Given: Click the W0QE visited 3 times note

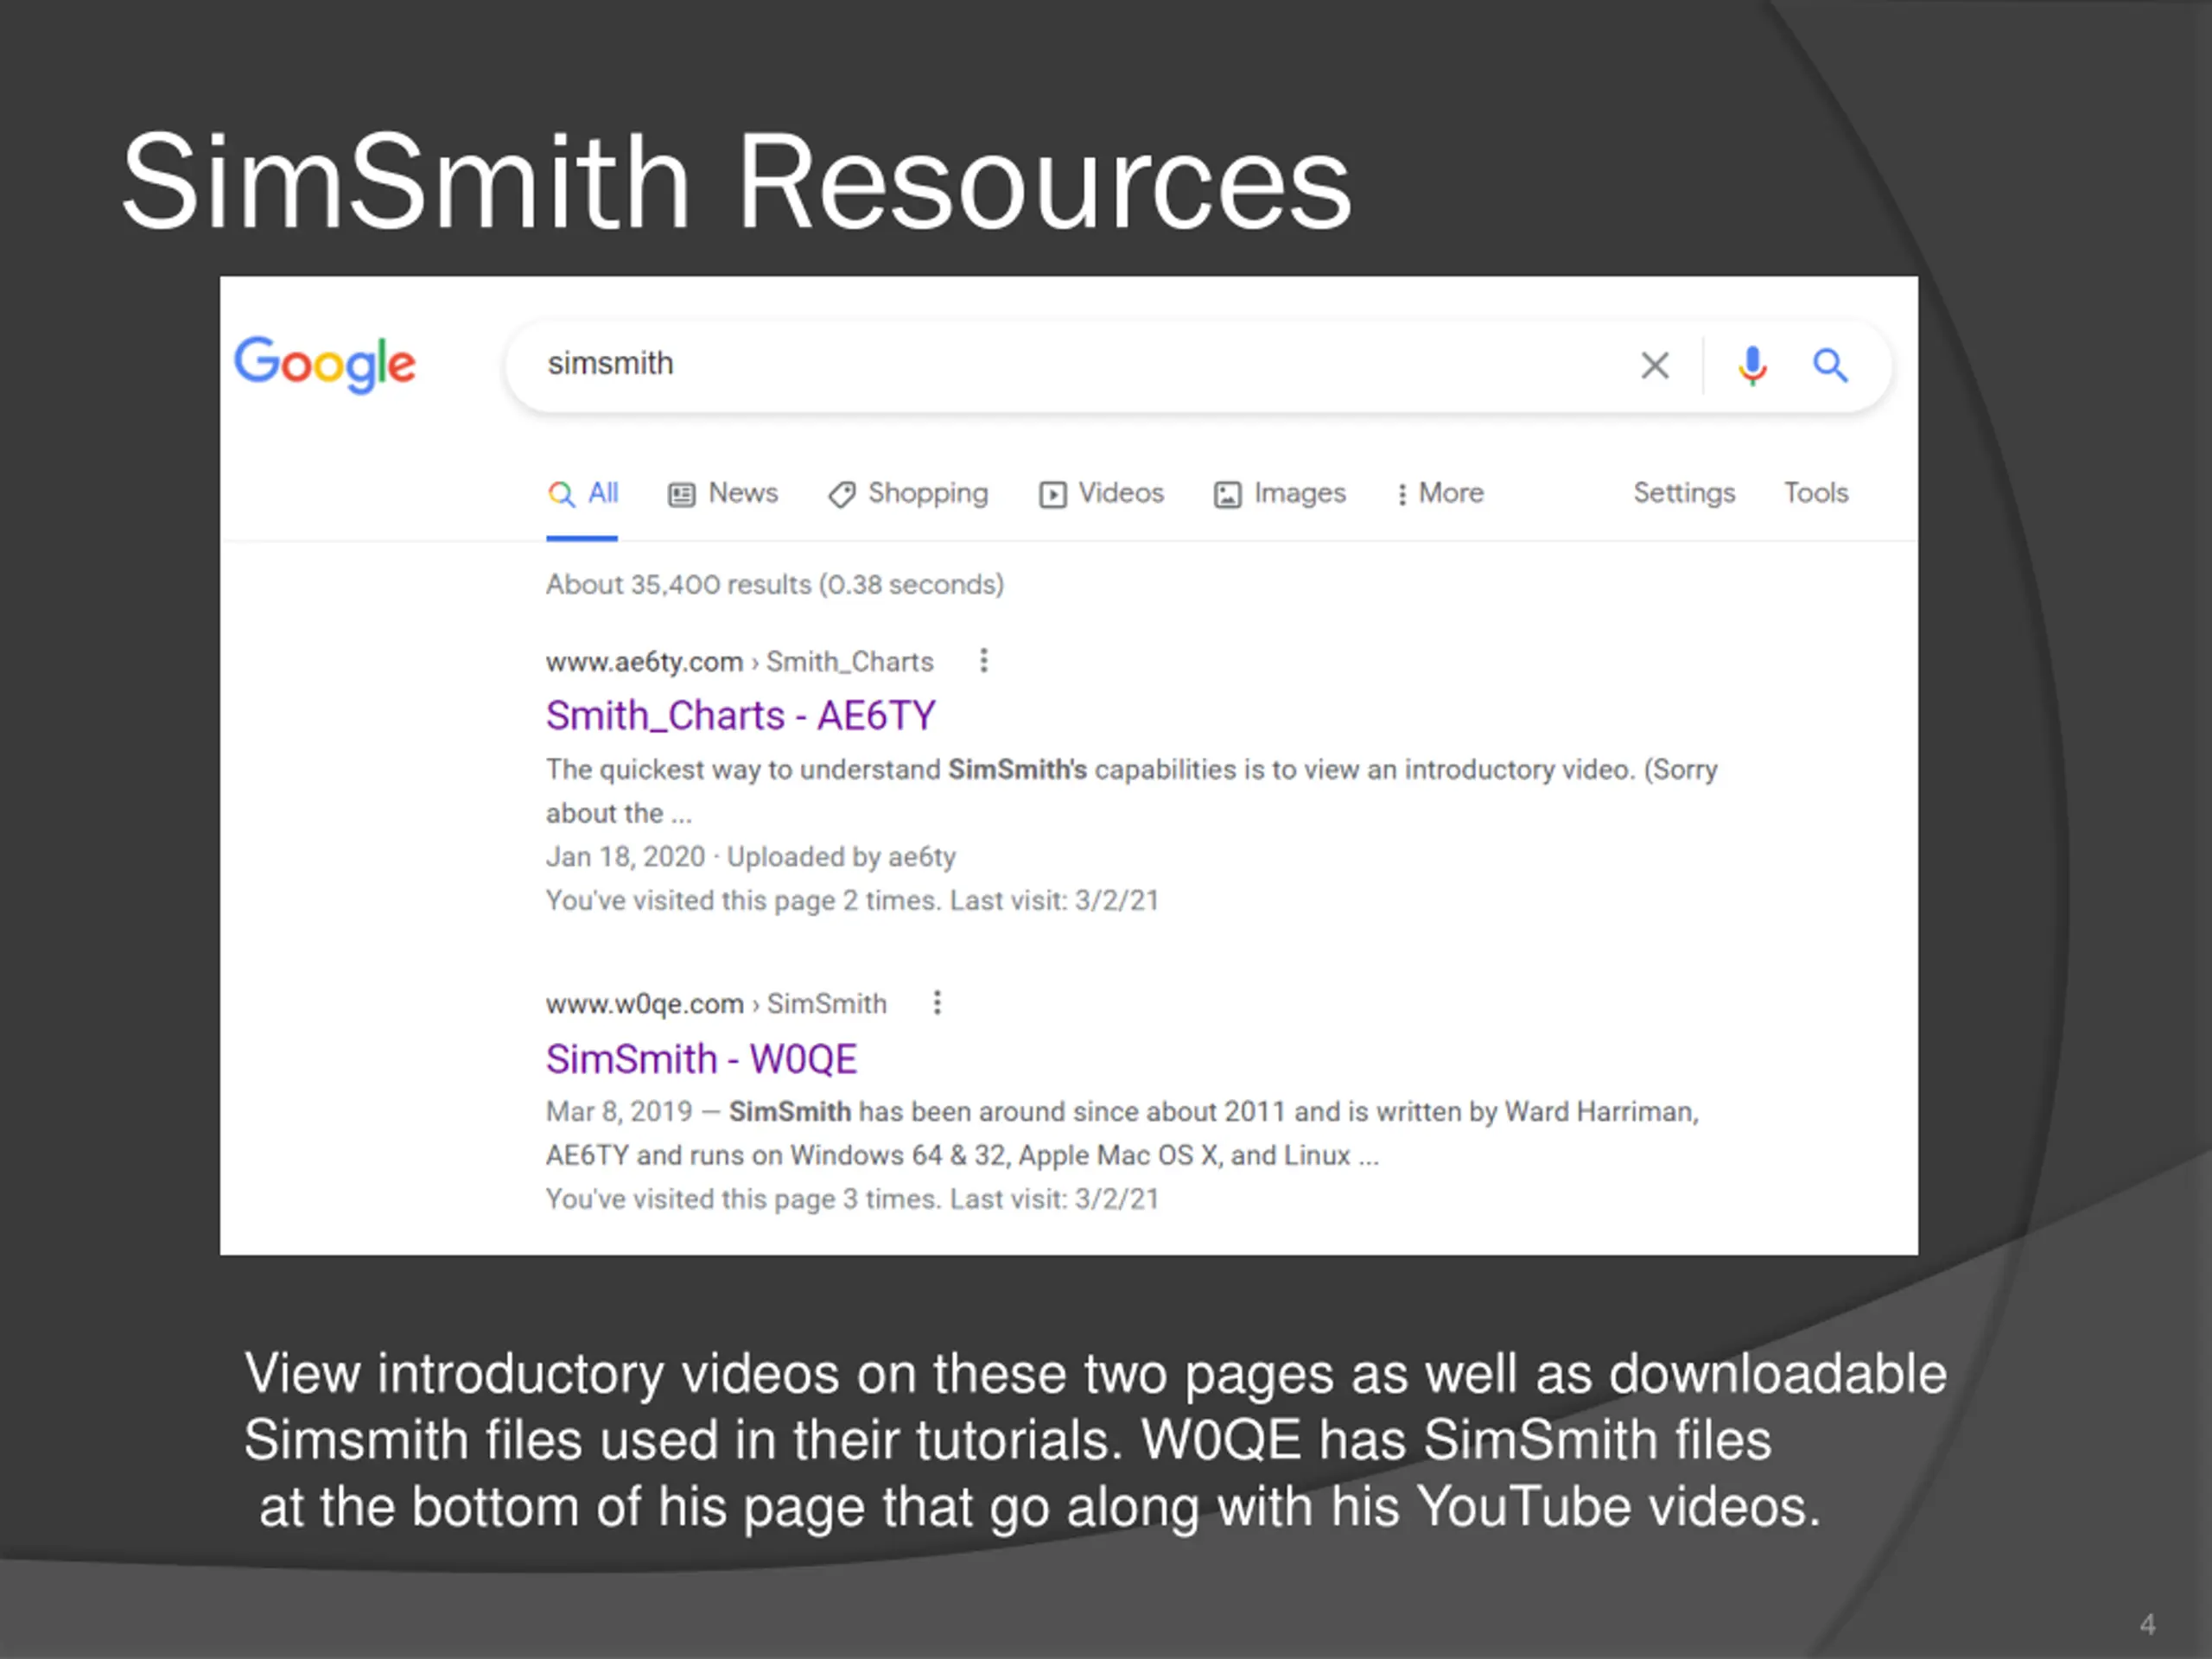Looking at the screenshot, I should point(852,1199).
